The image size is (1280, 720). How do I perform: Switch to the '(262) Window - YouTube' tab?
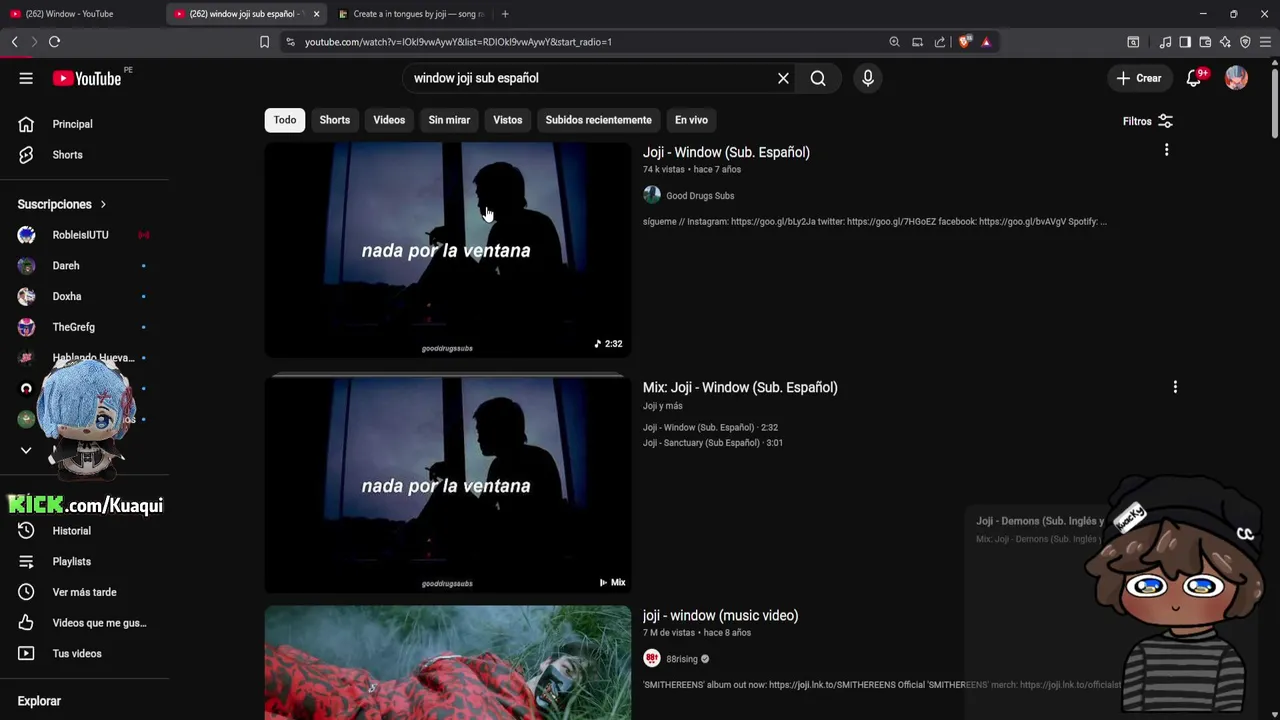pyautogui.click(x=82, y=14)
